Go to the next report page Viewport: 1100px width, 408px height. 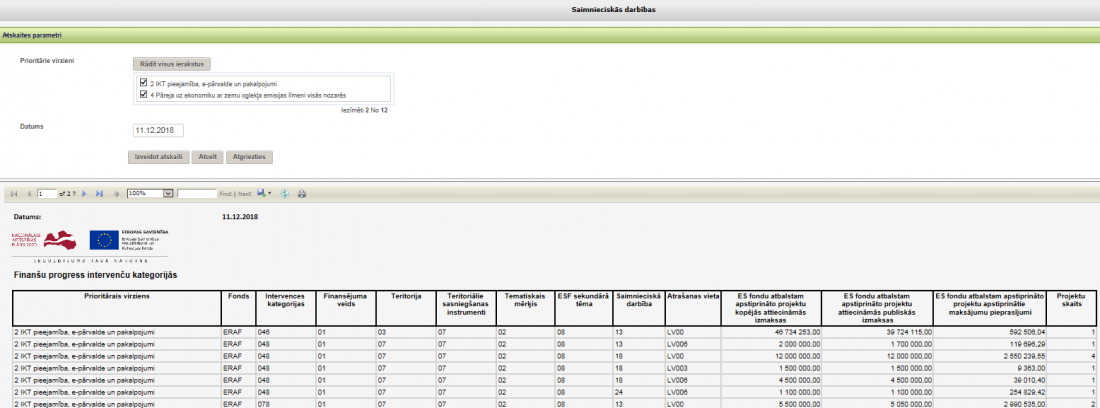(x=85, y=193)
